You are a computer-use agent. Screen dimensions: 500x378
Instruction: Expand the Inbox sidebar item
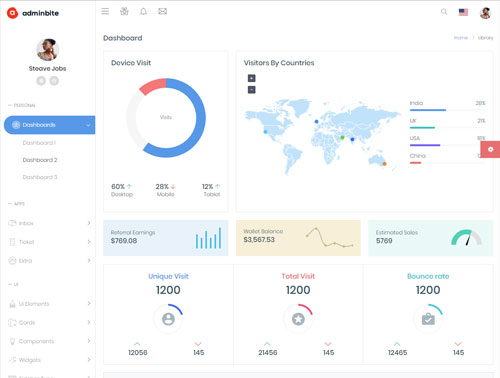(x=49, y=223)
